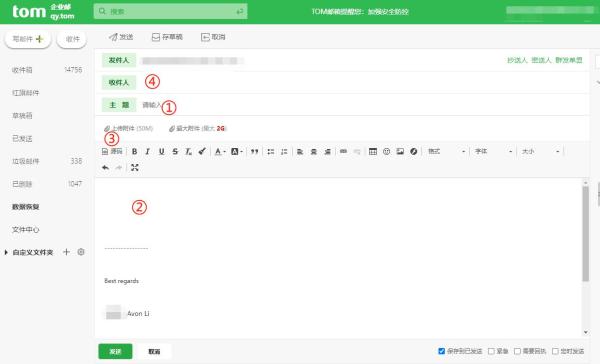This screenshot has width=600, height=364.
Task: Click the recipient (收件人) input field
Action: 363,82
